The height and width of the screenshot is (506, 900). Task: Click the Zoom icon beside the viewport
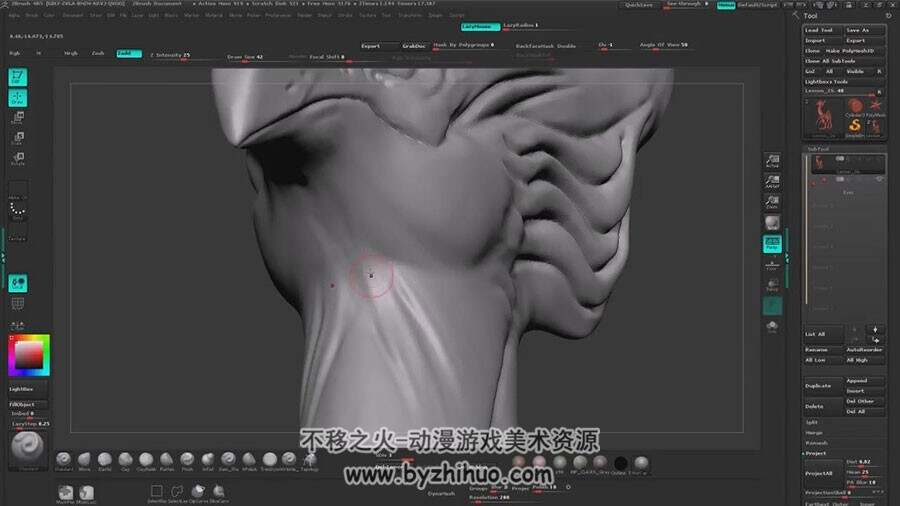click(x=772, y=201)
